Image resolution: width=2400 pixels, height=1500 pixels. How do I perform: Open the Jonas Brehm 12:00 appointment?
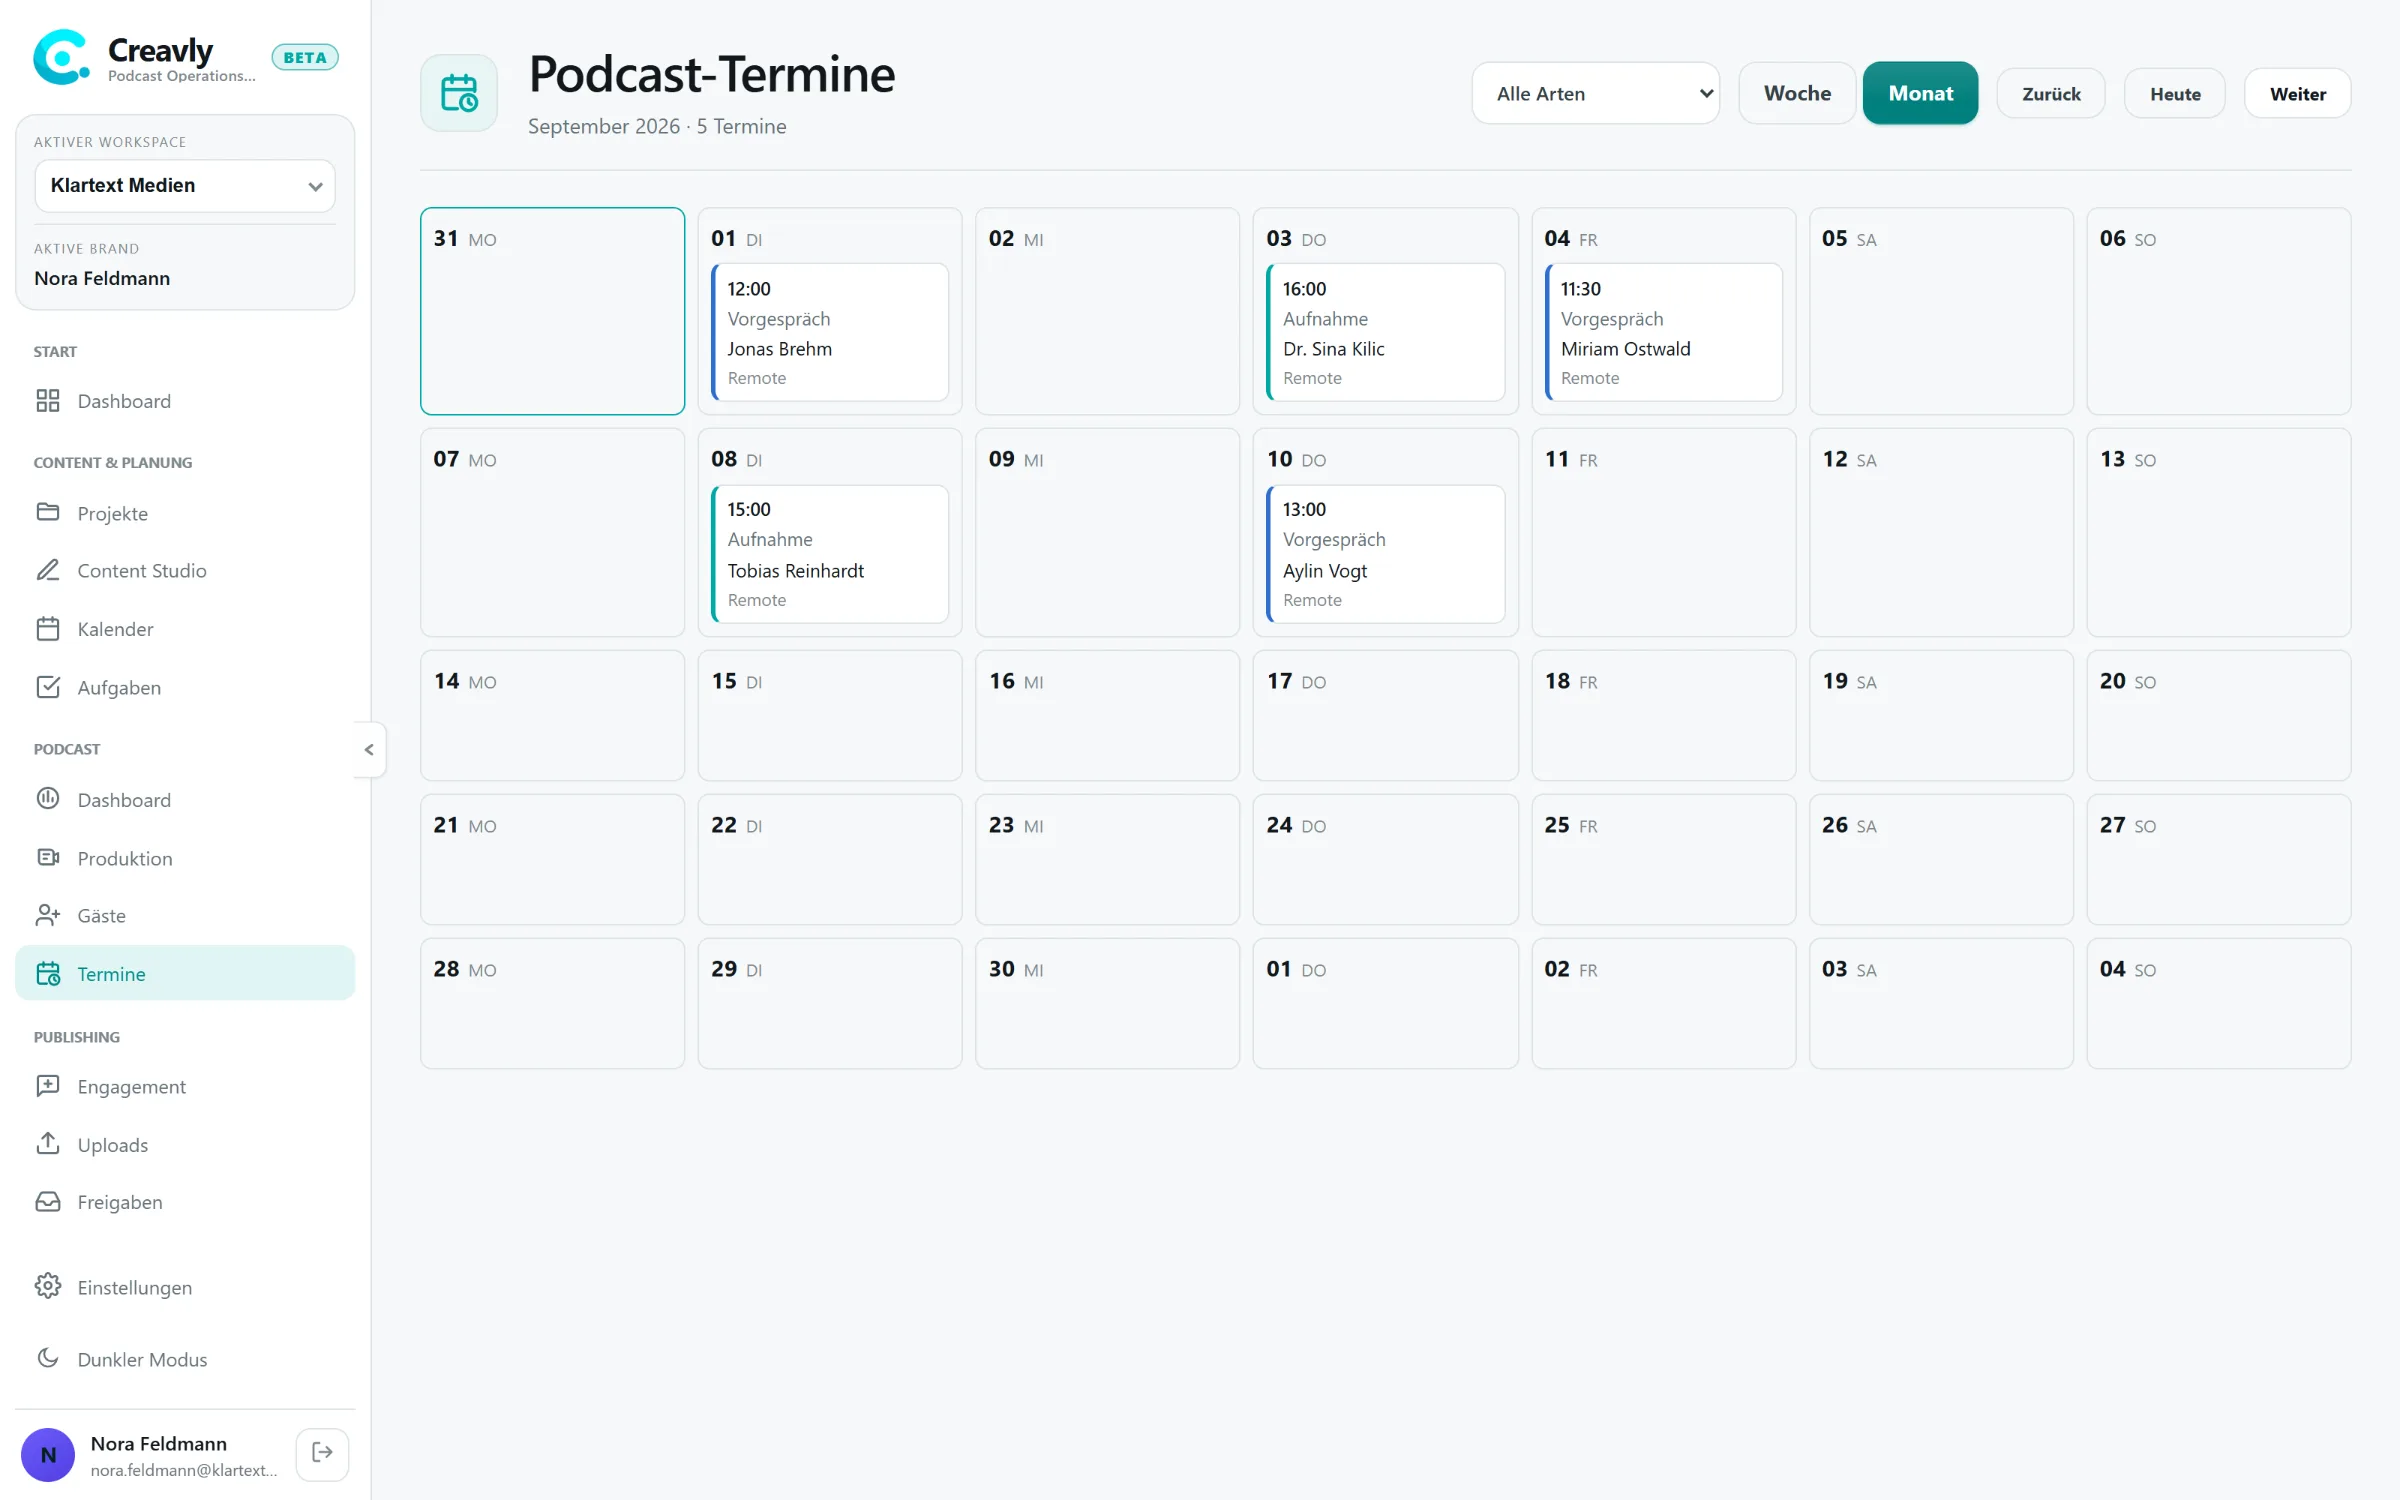[830, 332]
